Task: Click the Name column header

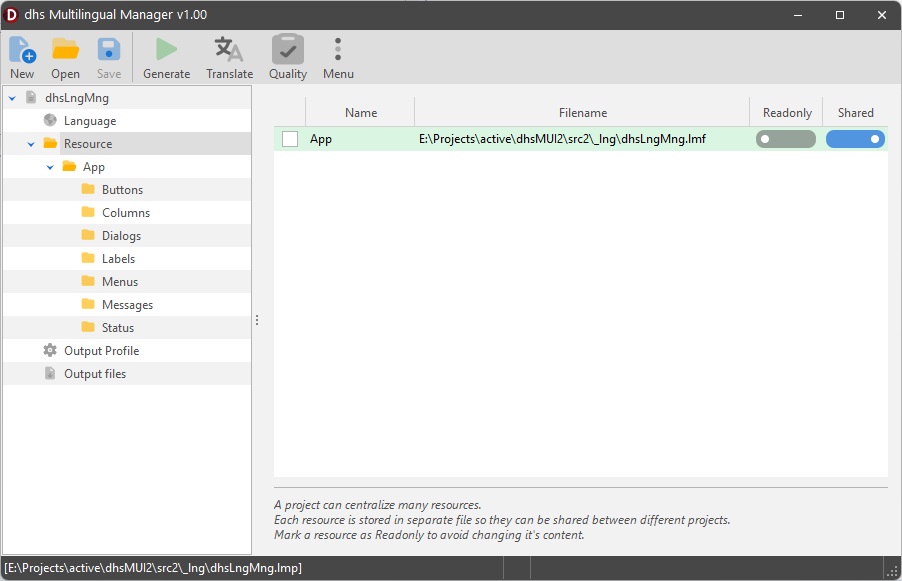Action: 360,113
